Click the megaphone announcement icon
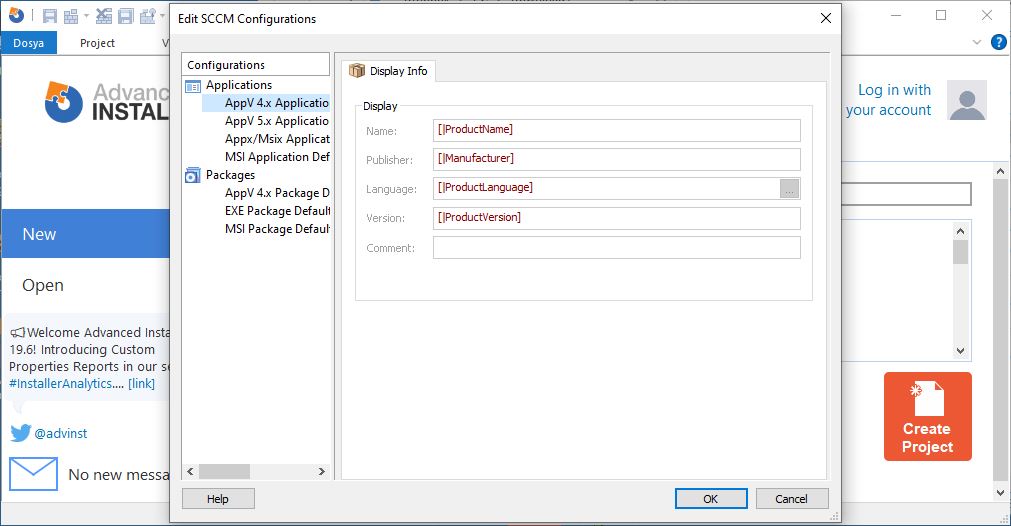The image size is (1011, 526). click(17, 333)
